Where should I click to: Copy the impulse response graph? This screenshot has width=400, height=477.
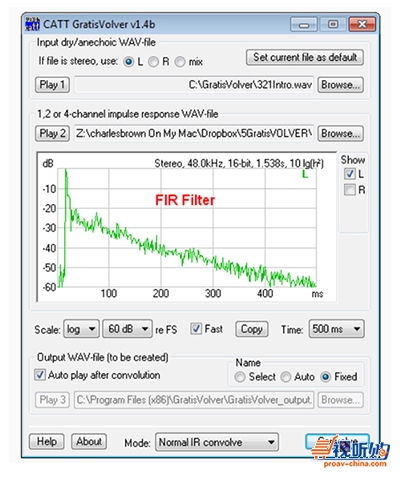click(252, 329)
